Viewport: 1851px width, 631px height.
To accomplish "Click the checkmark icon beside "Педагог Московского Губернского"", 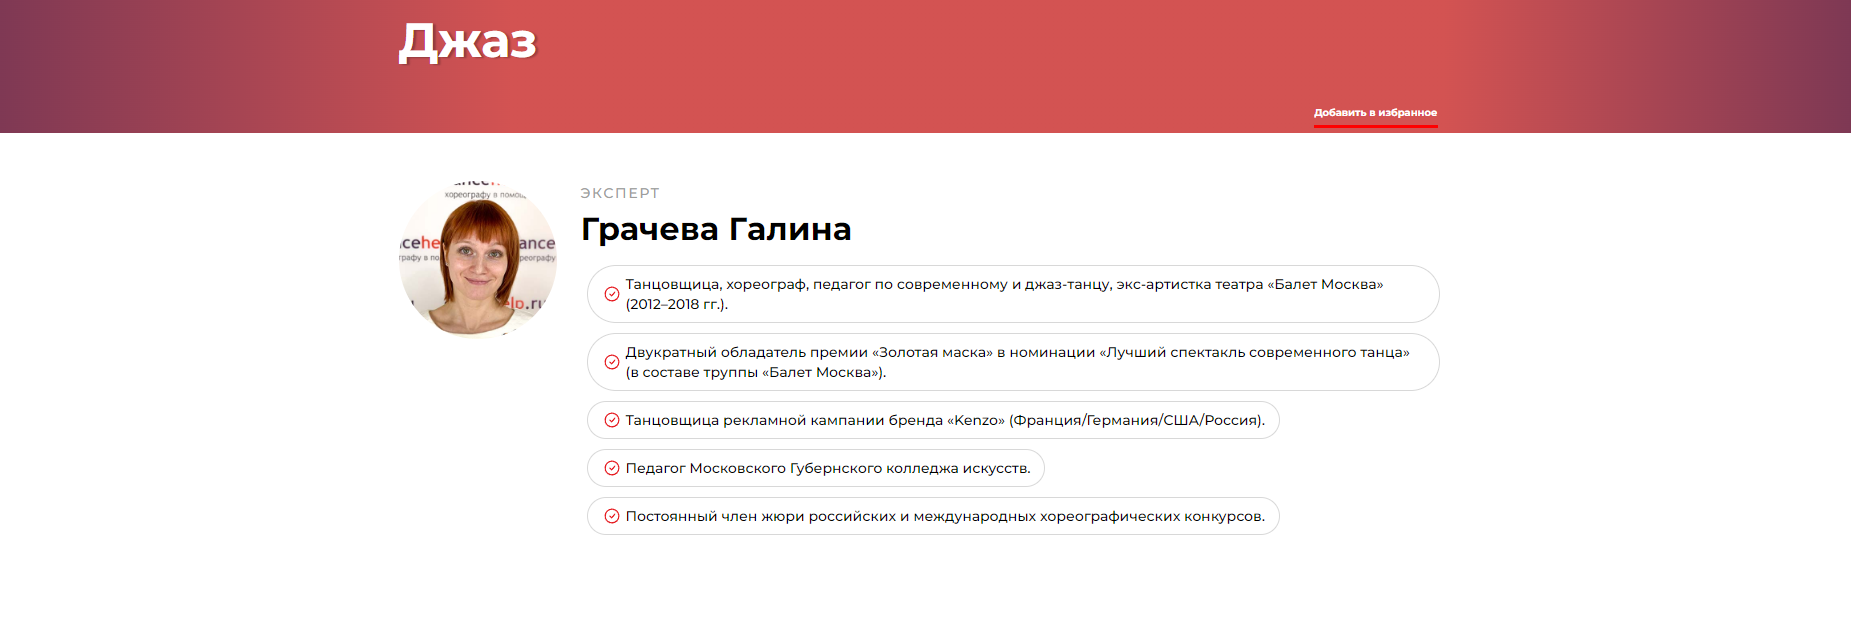I will [x=612, y=468].
